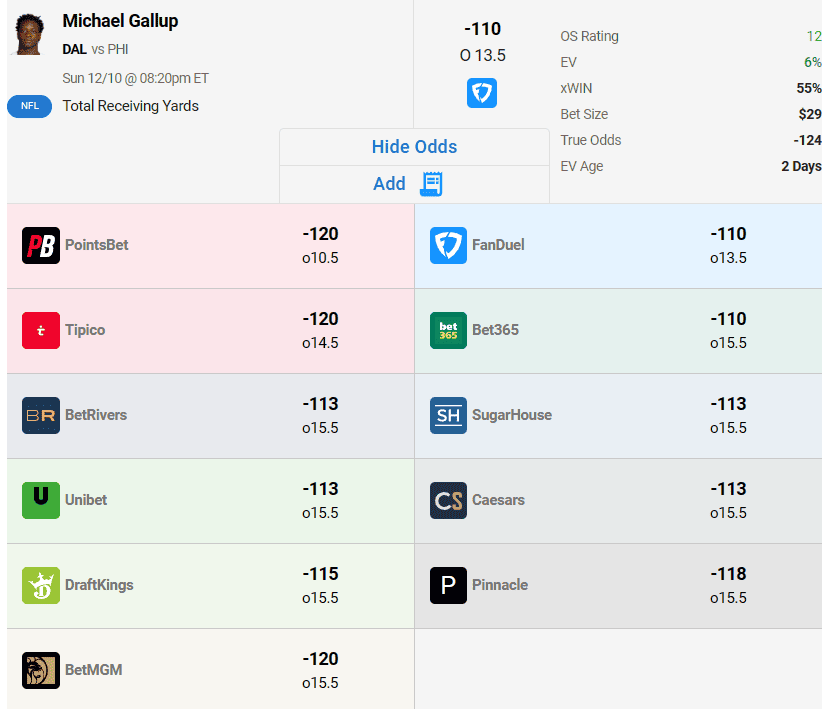Viewport: 834px width, 709px height.
Task: Click the Bet365 logo icon
Action: pyautogui.click(x=449, y=331)
